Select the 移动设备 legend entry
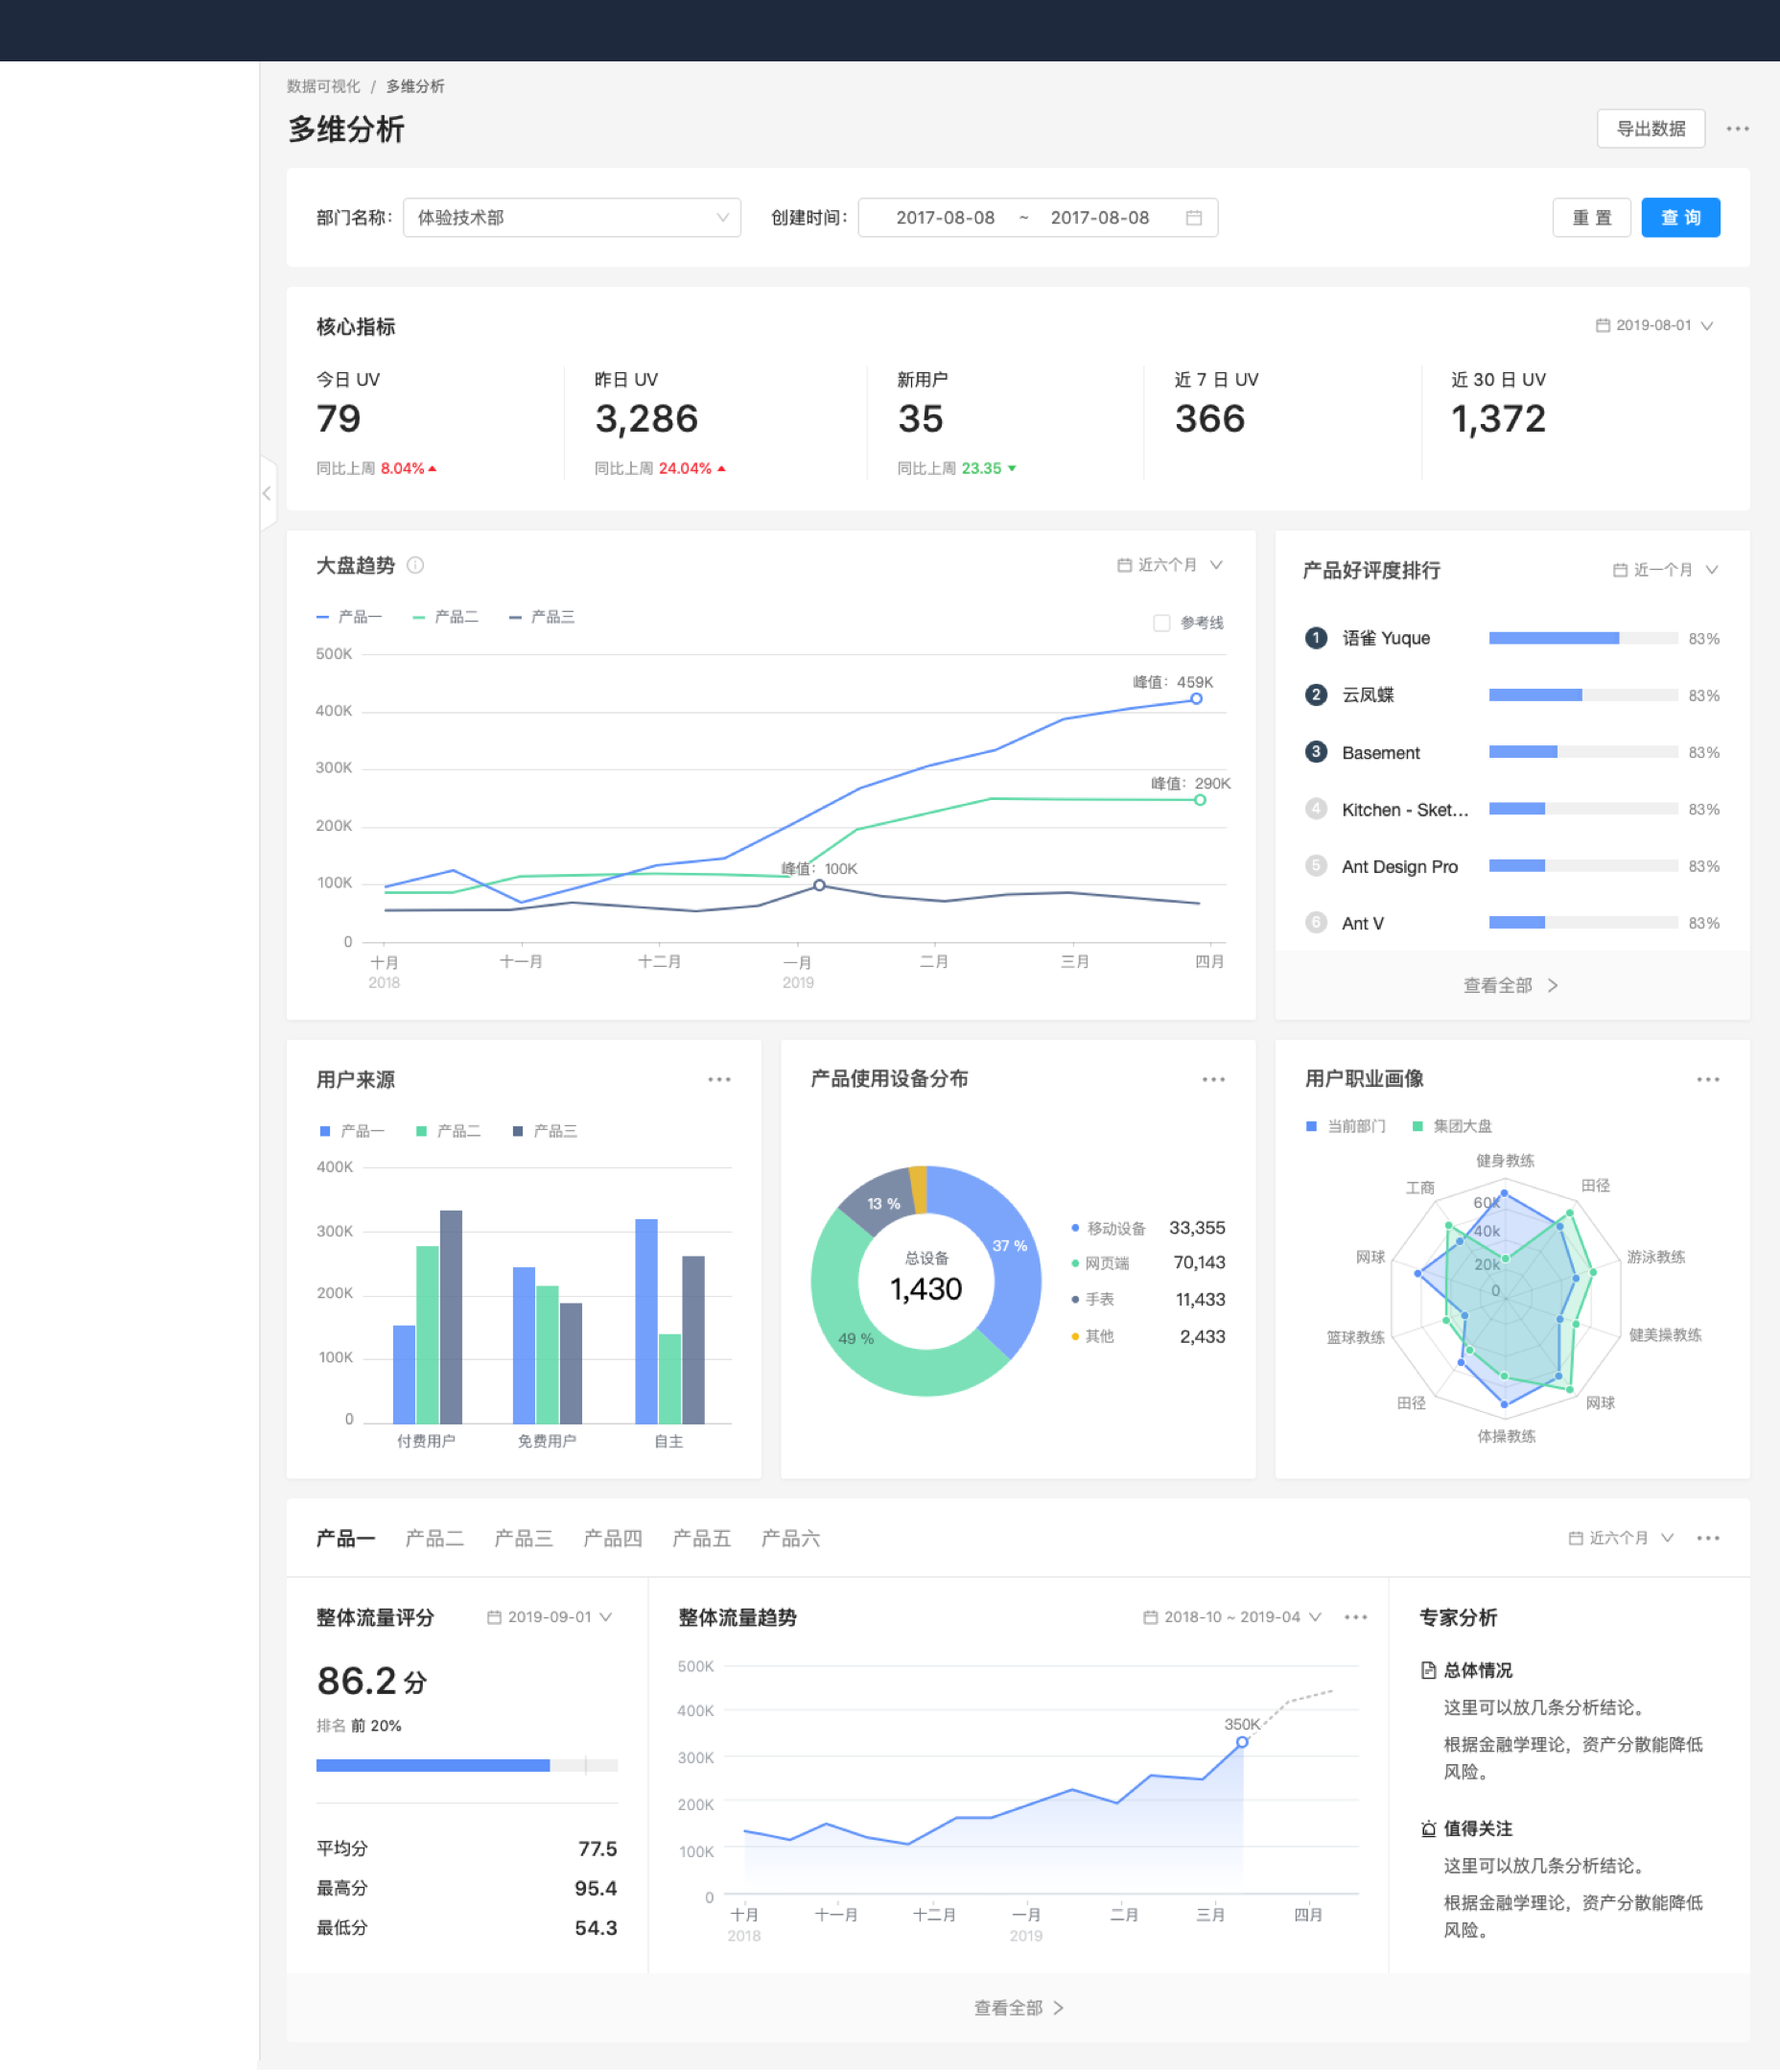 pos(1148,1228)
